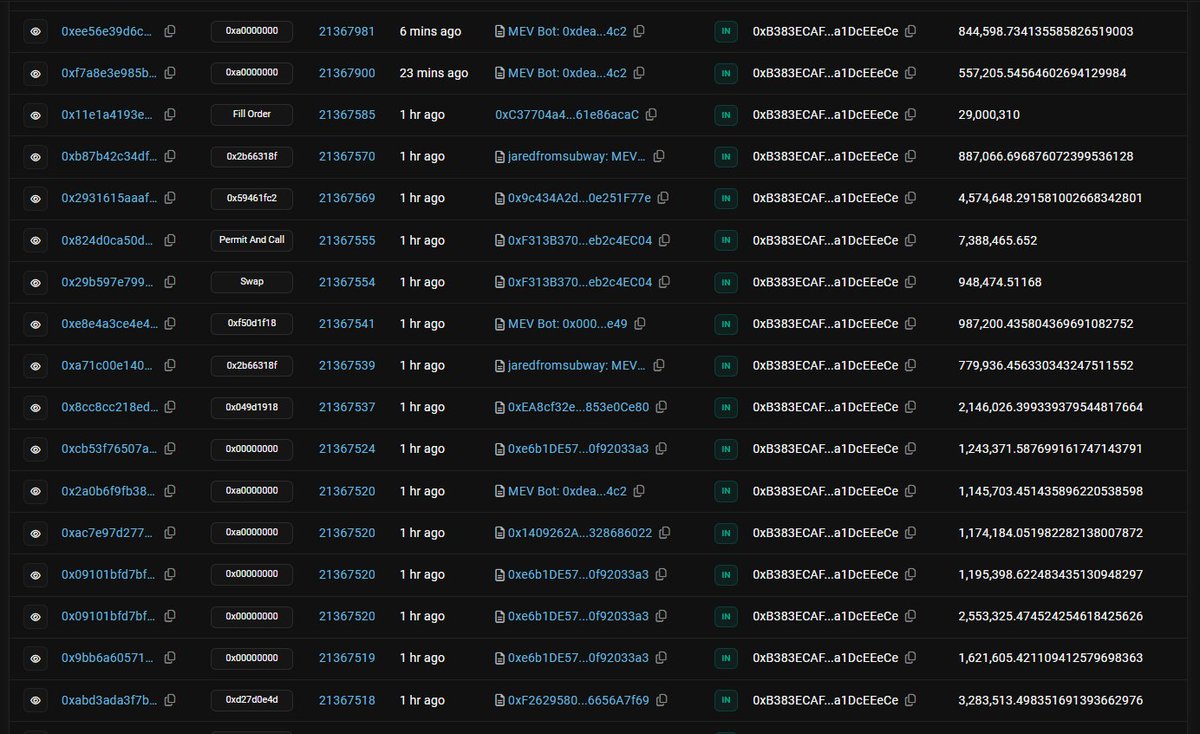Copy hash icon beside 0x2a0b6f9fb38
This screenshot has height=734, width=1200.
click(x=170, y=492)
